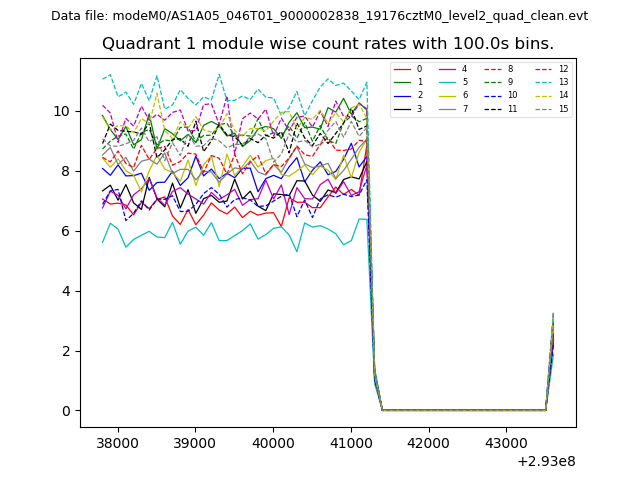Click the y-axis tick label 10

[64, 111]
